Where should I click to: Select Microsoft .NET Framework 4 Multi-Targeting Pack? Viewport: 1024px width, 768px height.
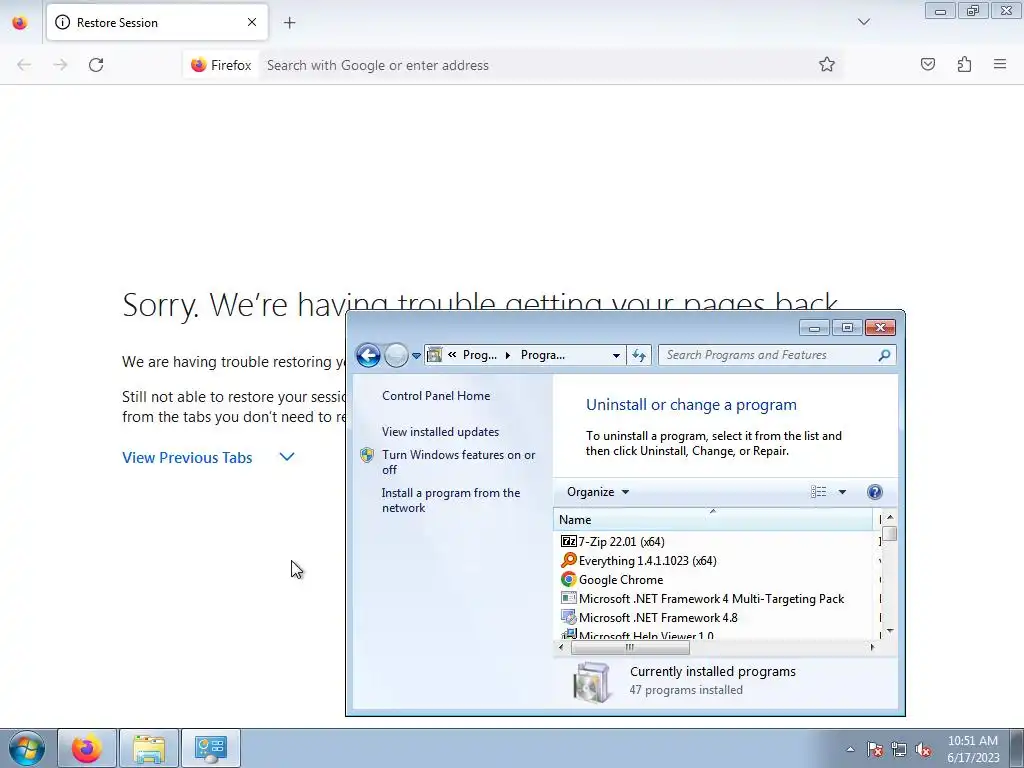point(711,598)
